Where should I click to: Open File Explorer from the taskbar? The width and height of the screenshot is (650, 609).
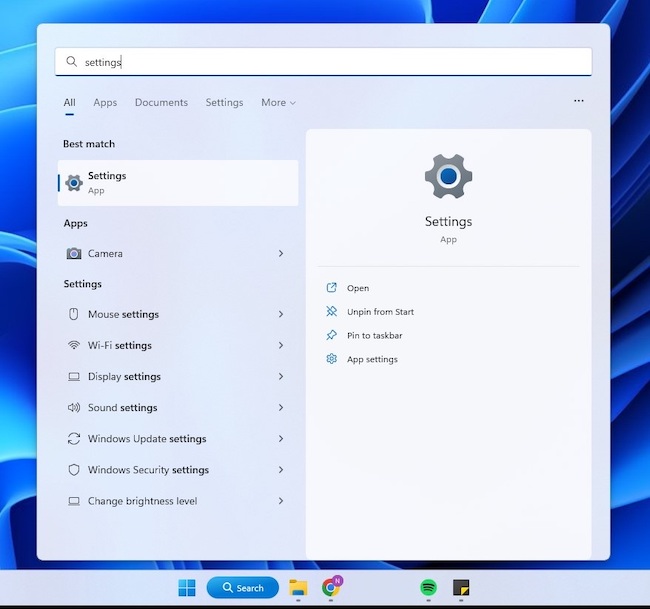click(298, 587)
